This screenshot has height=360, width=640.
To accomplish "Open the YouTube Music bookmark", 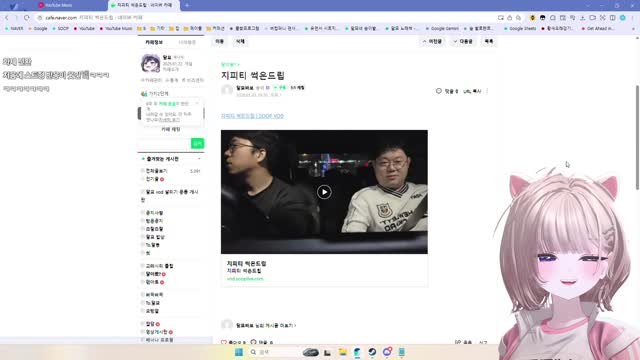I will pyautogui.click(x=116, y=29).
